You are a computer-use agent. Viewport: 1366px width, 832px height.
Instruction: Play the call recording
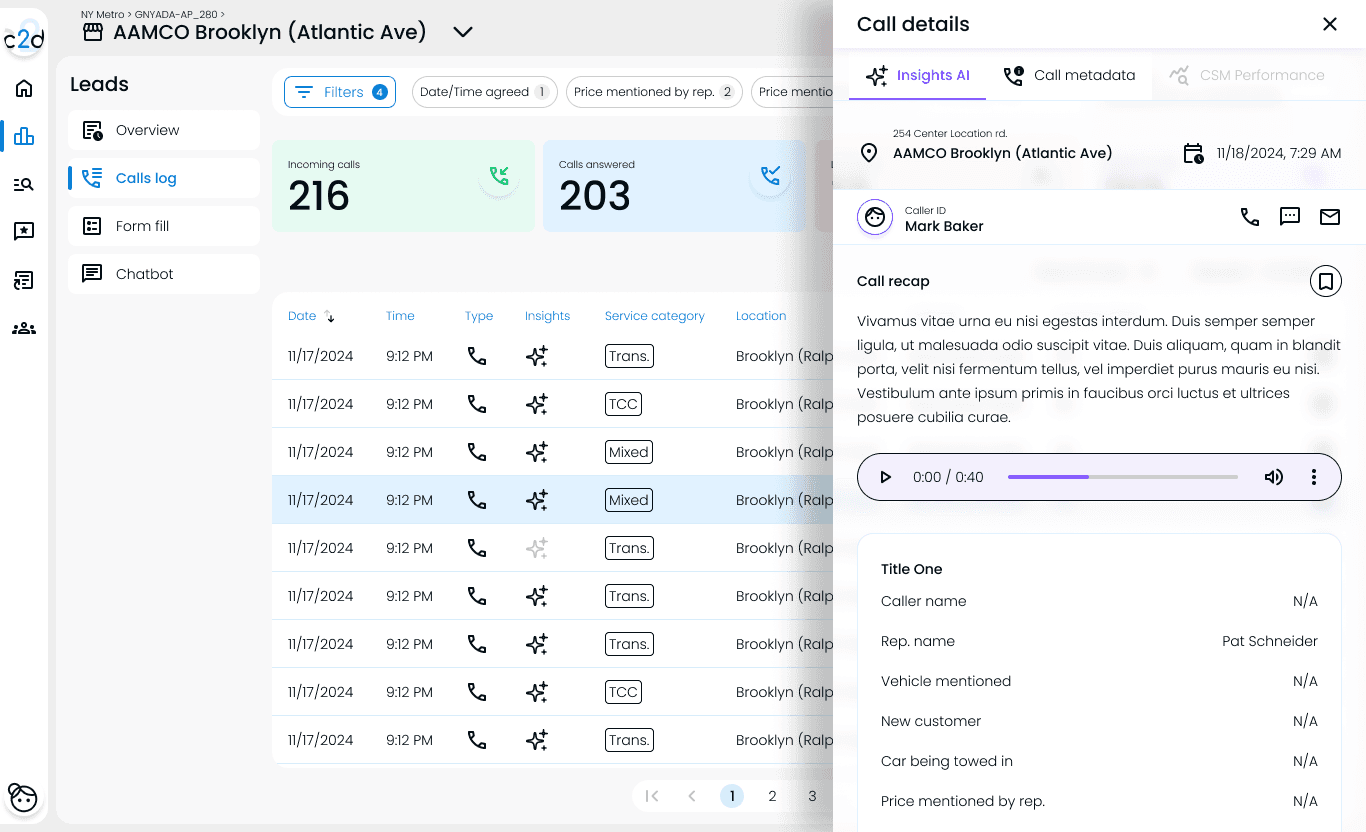tap(885, 477)
